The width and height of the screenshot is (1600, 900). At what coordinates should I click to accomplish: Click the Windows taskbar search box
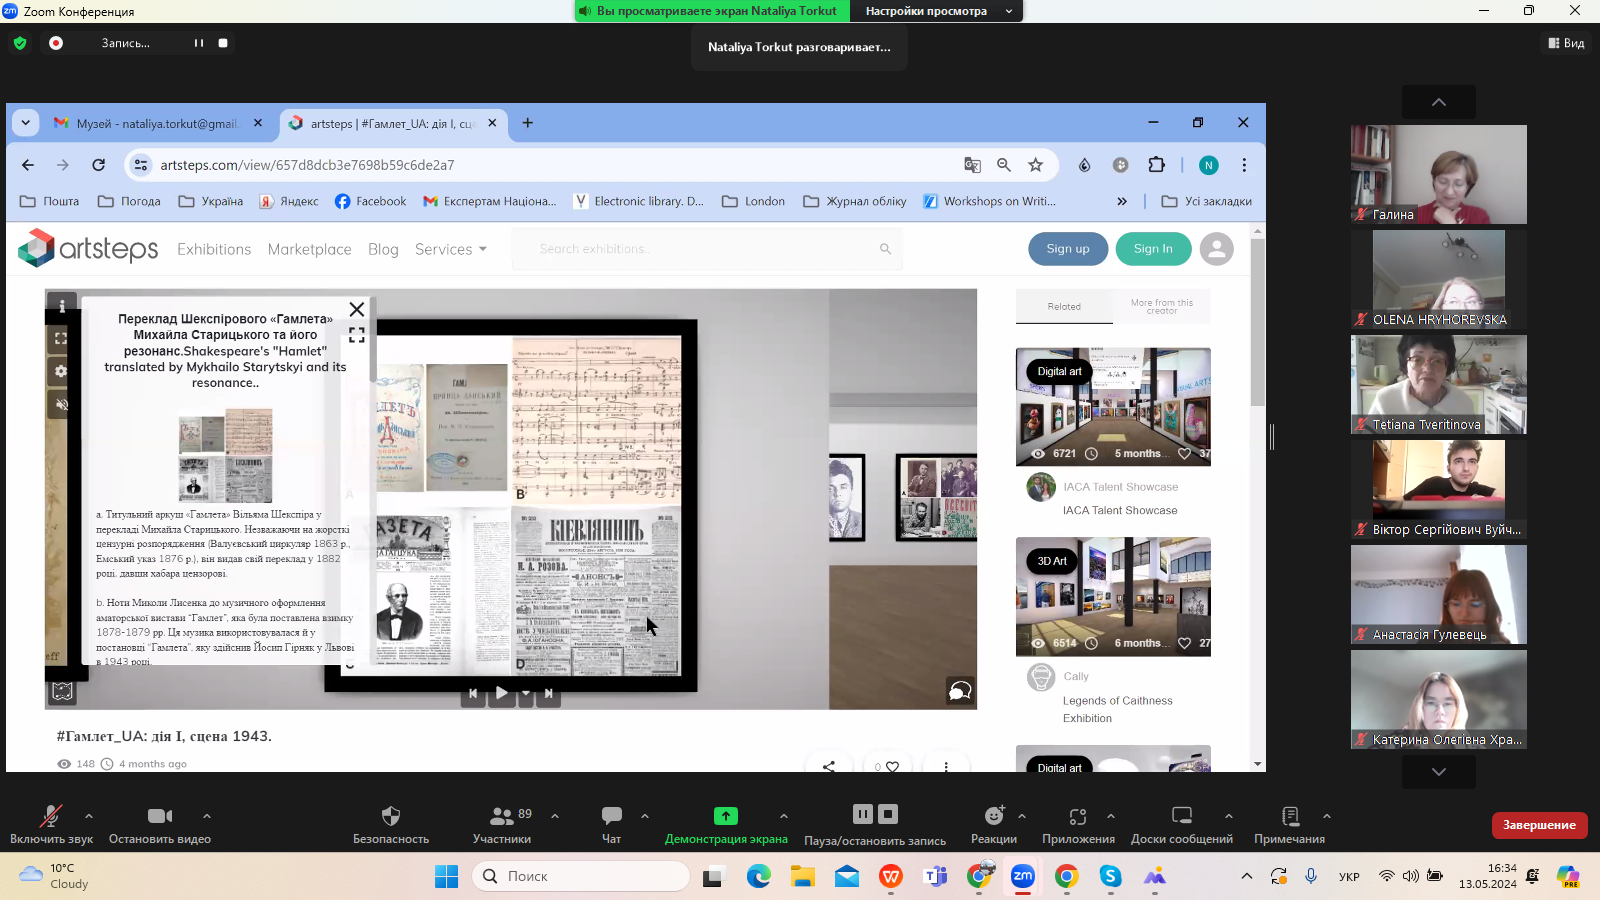[581, 876]
